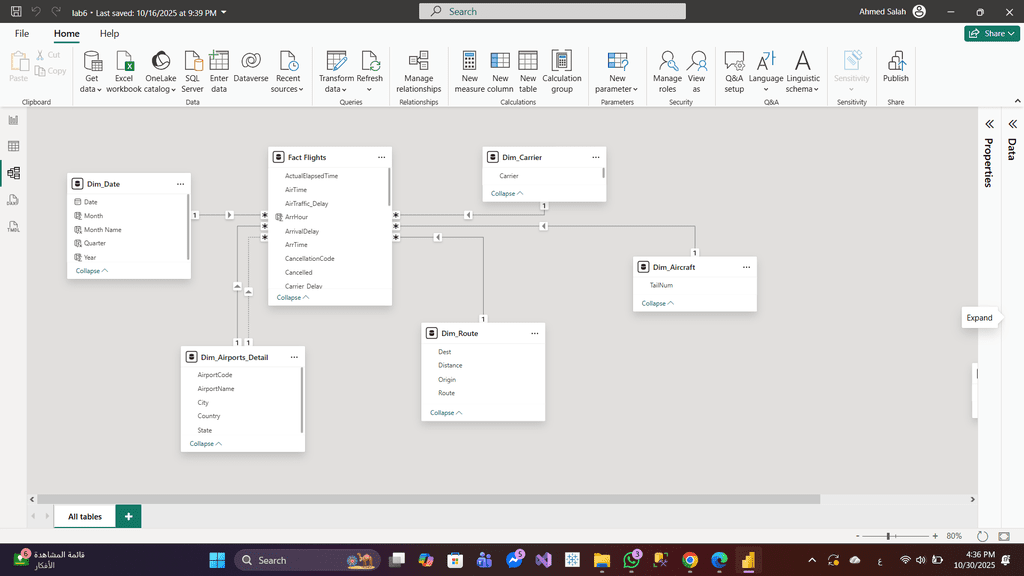Viewport: 1024px width, 576px height.
Task: Select the All tables tab
Action: pos(85,517)
